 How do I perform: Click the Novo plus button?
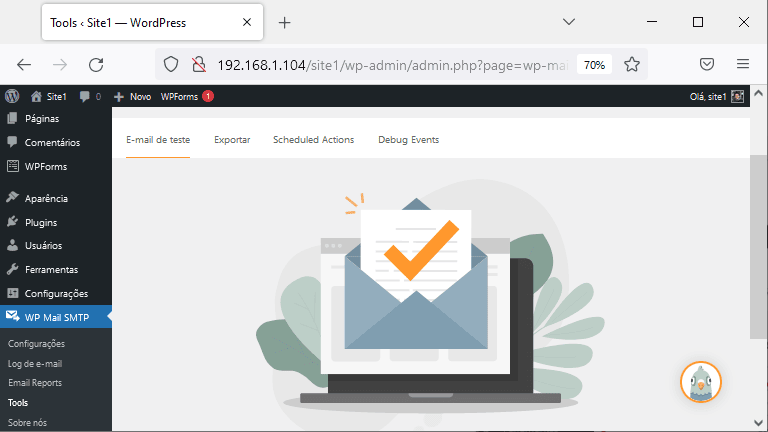(132, 96)
